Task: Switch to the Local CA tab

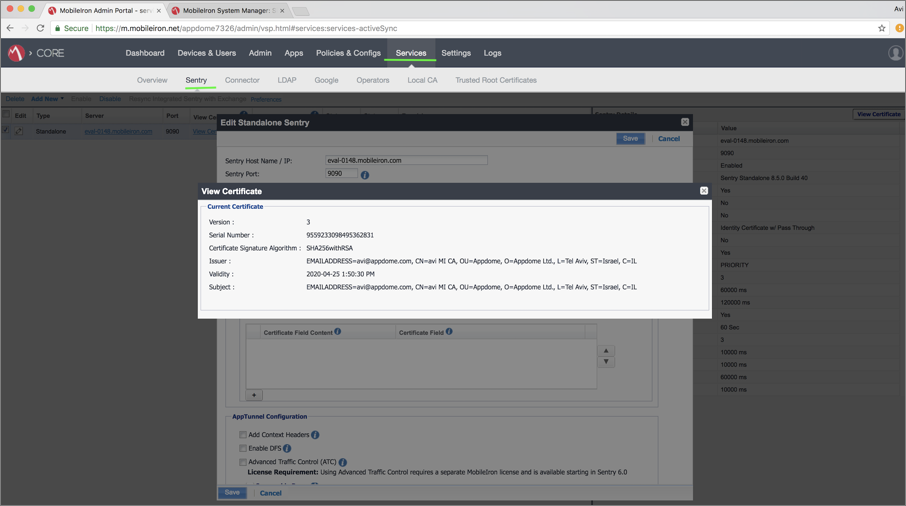Action: click(x=422, y=80)
